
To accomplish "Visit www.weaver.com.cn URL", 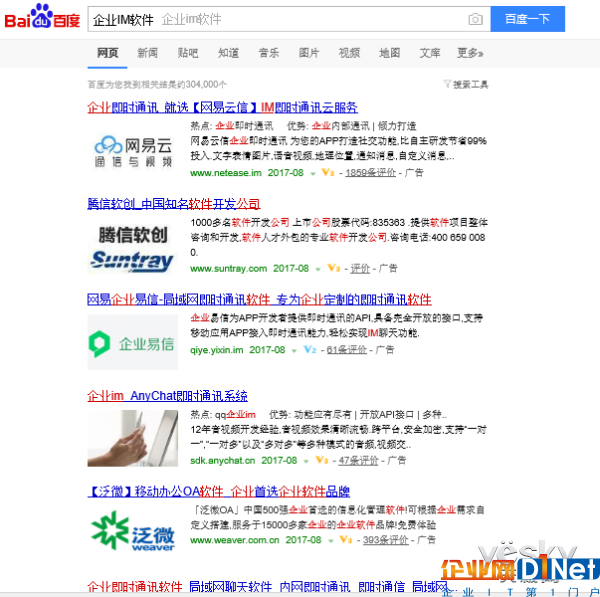I will coord(235,540).
